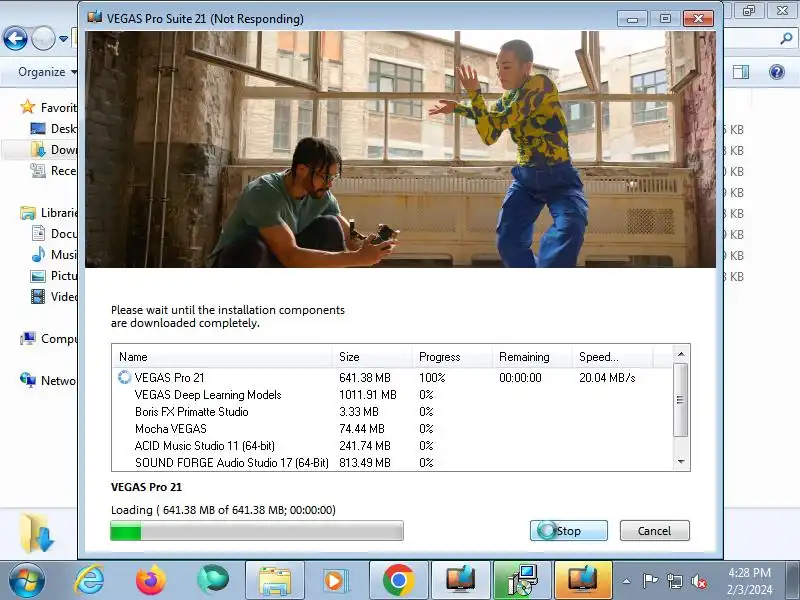Image resolution: width=800 pixels, height=600 pixels.
Task: Click Explorer Back navigation arrow
Action: coord(15,39)
